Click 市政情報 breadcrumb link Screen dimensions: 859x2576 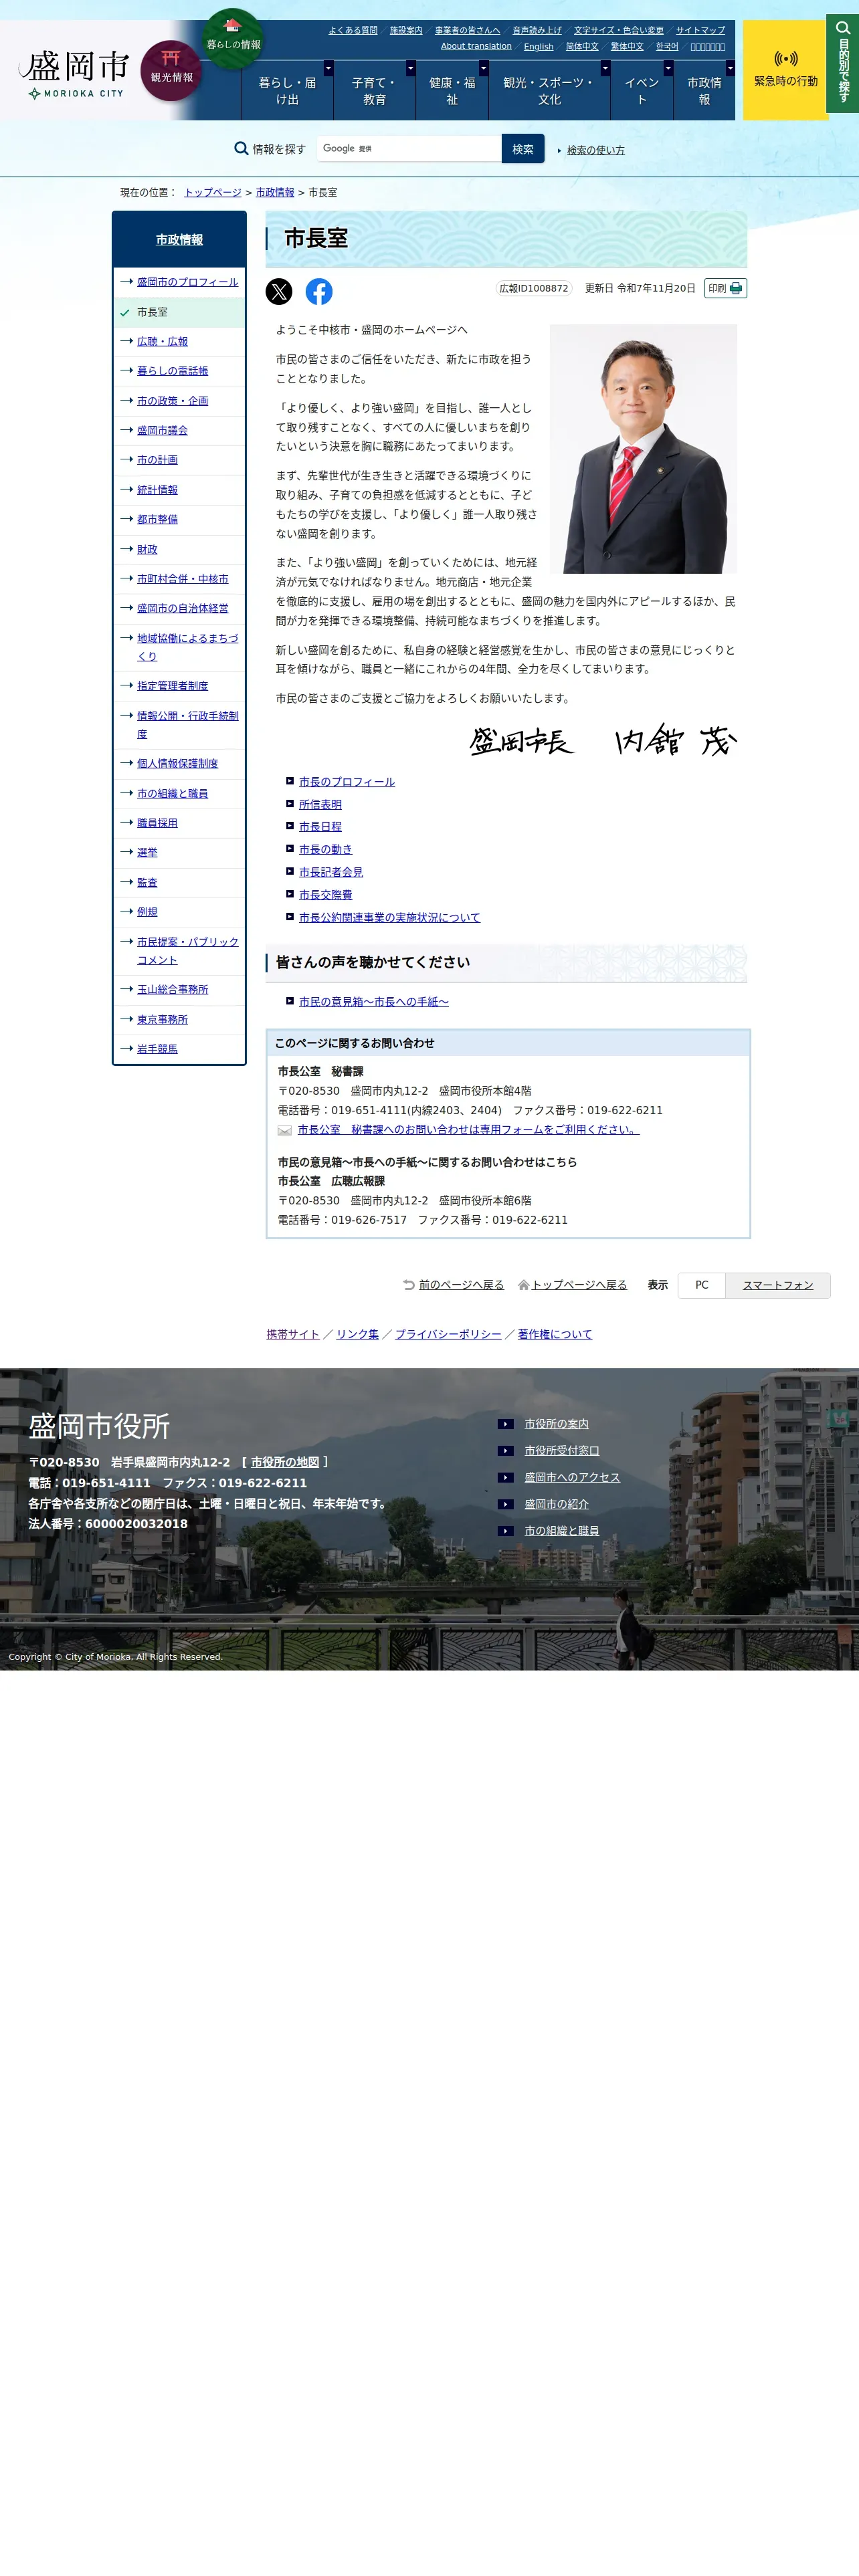click(275, 193)
